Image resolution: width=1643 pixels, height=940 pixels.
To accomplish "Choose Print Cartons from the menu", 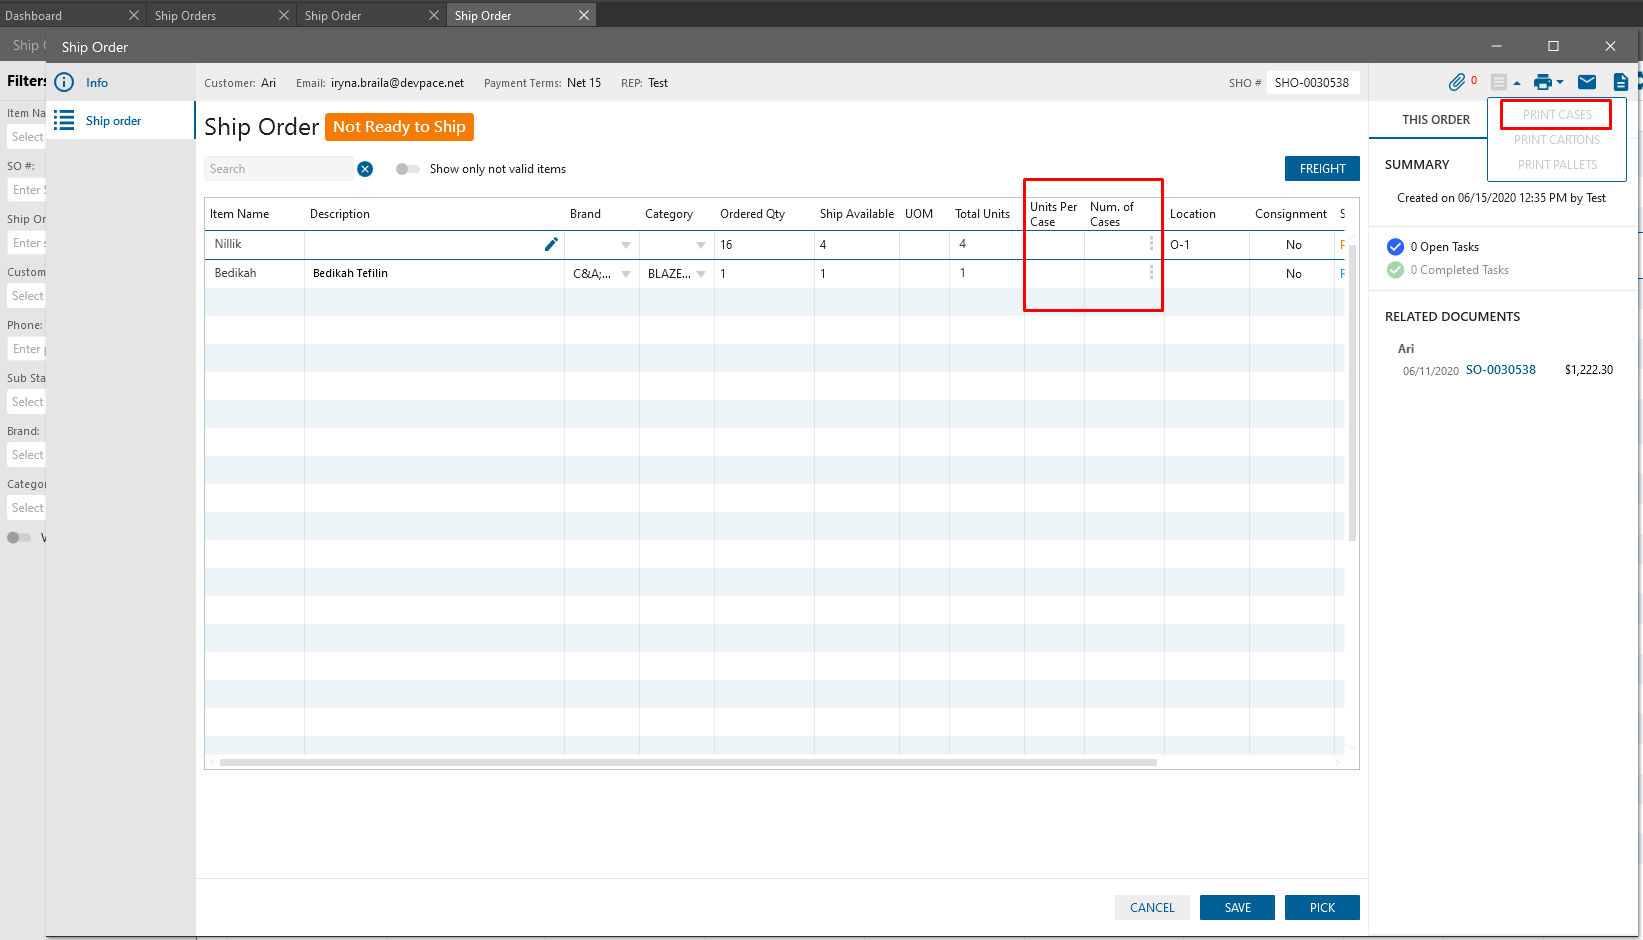I will (x=1557, y=140).
